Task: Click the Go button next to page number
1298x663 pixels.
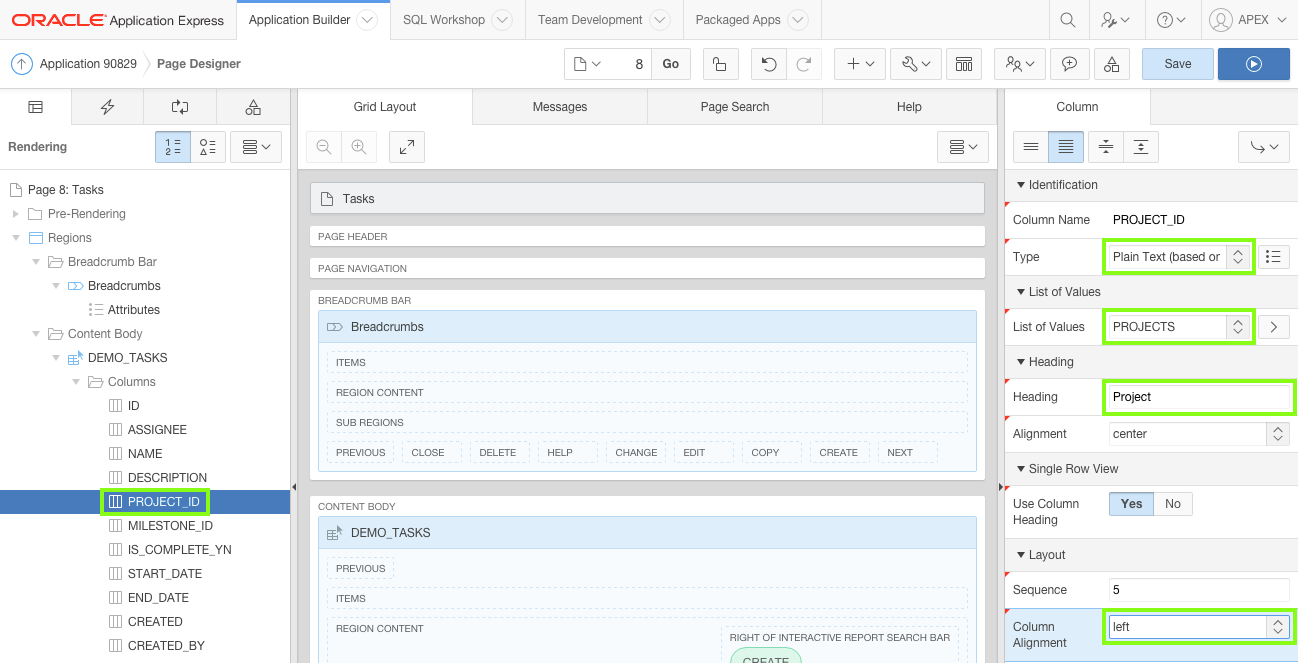Action: 670,63
